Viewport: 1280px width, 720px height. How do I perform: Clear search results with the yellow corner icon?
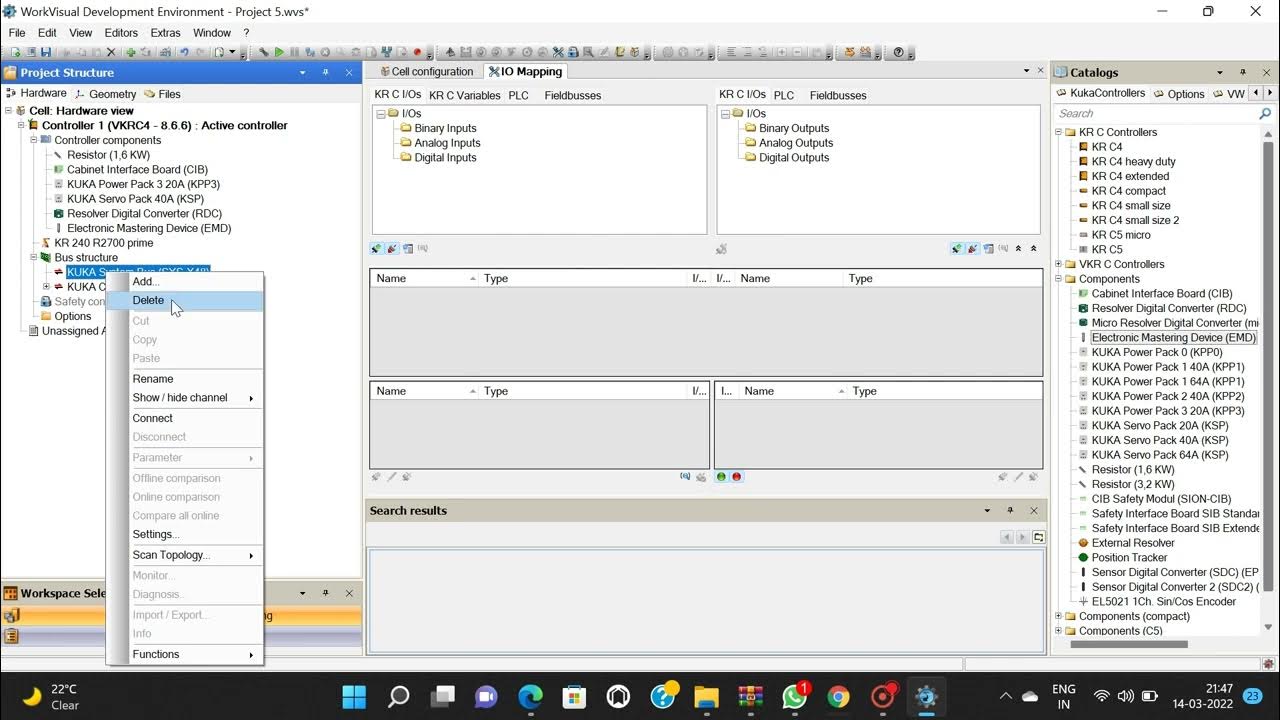point(1038,537)
